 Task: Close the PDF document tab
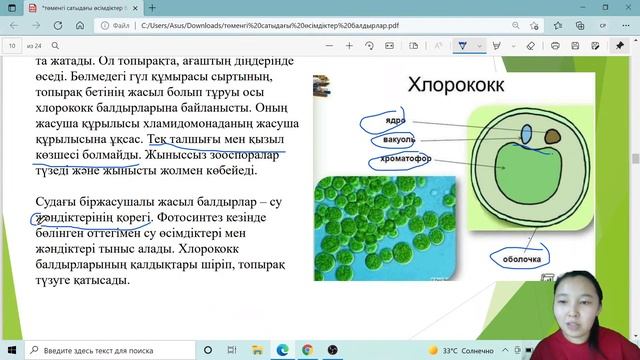tap(135, 8)
